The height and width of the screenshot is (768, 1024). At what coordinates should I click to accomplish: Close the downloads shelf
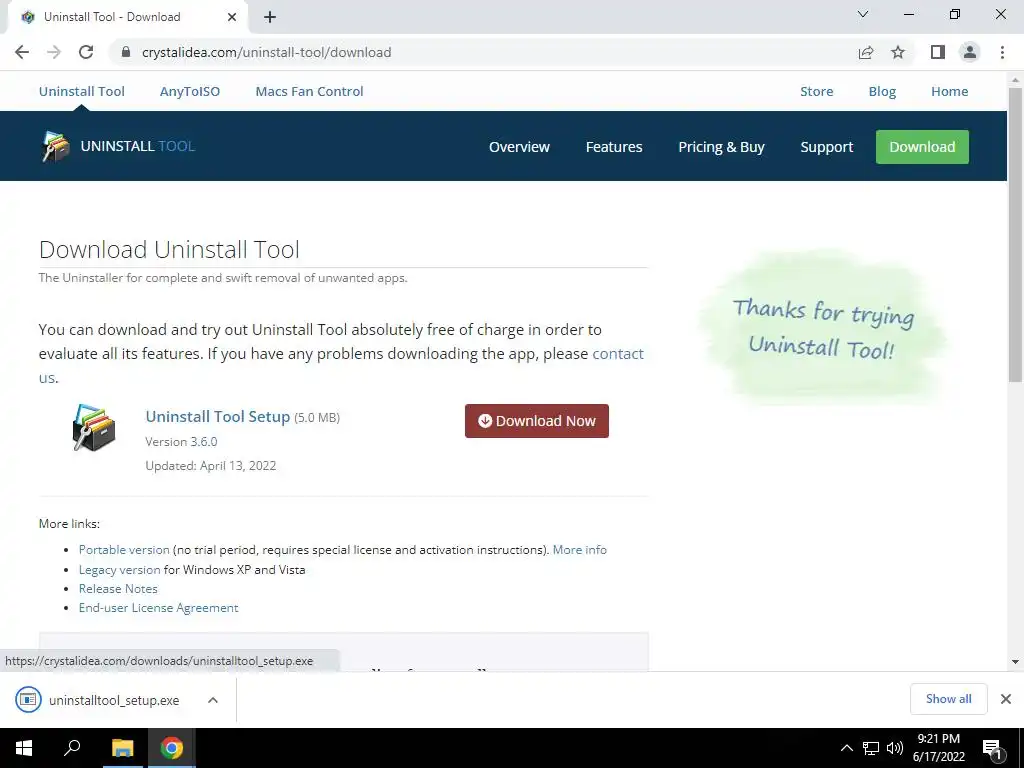(x=1006, y=699)
